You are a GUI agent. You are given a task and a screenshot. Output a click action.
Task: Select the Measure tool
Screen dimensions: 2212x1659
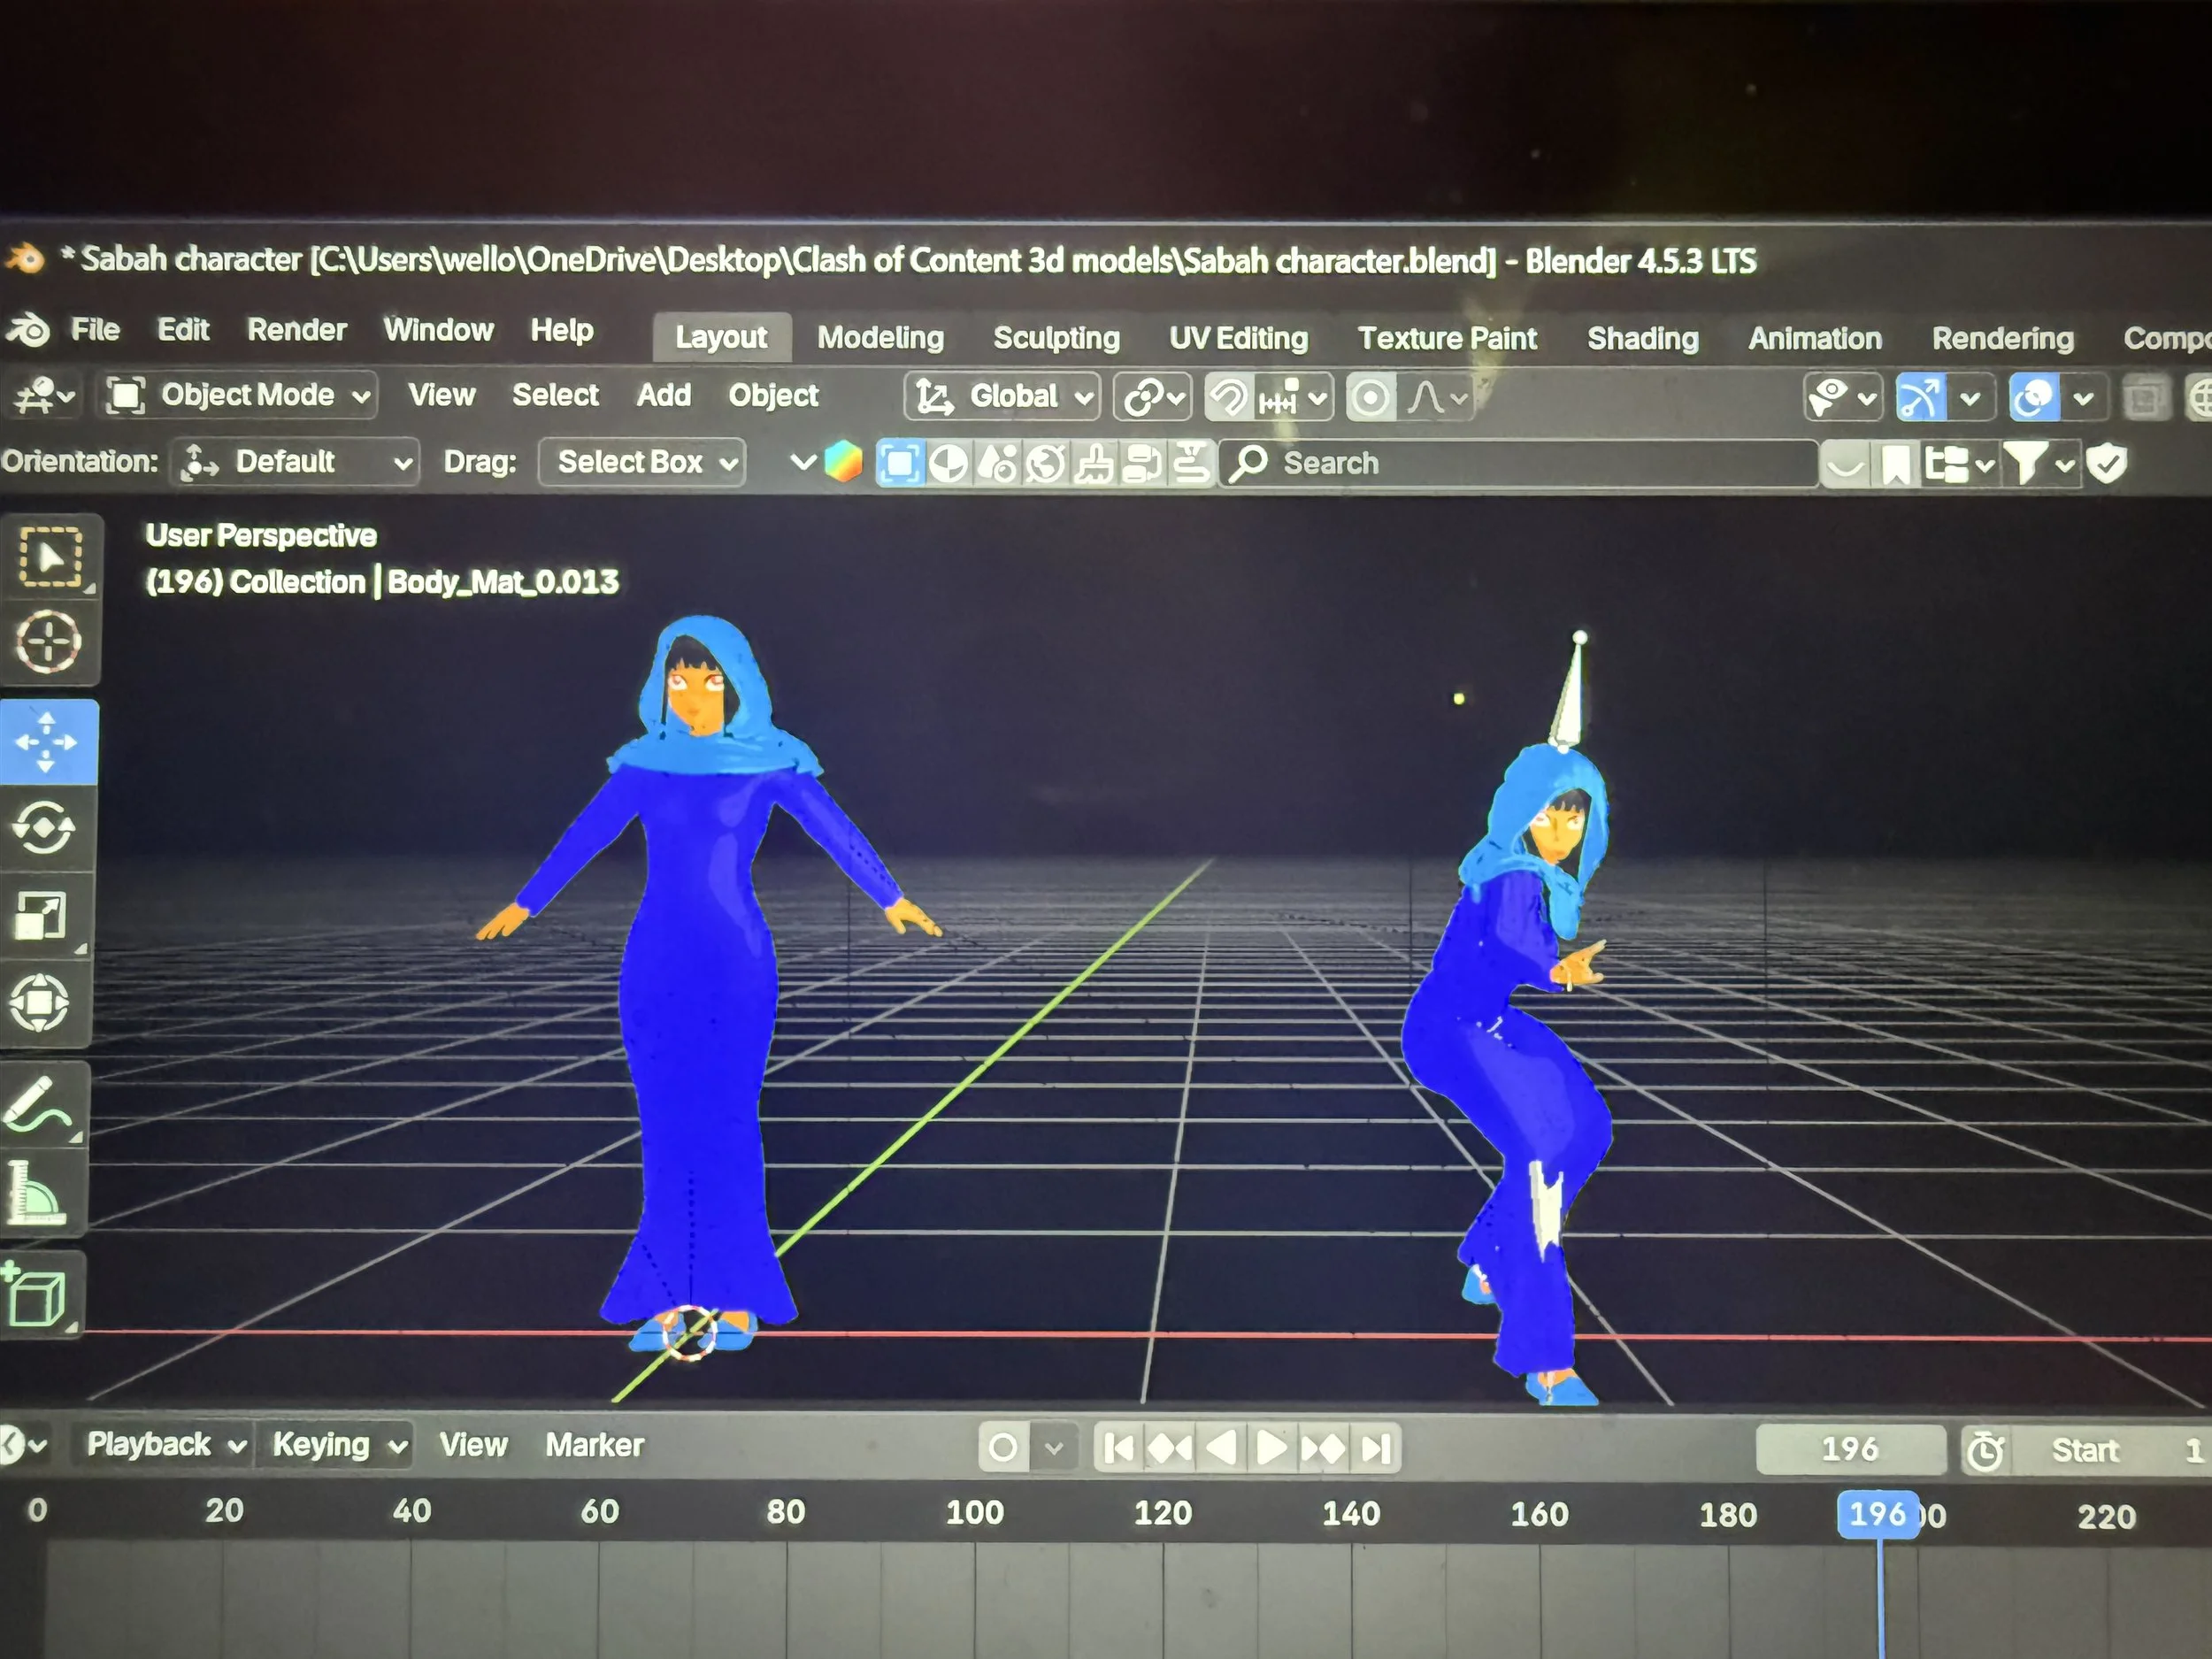(x=36, y=1192)
